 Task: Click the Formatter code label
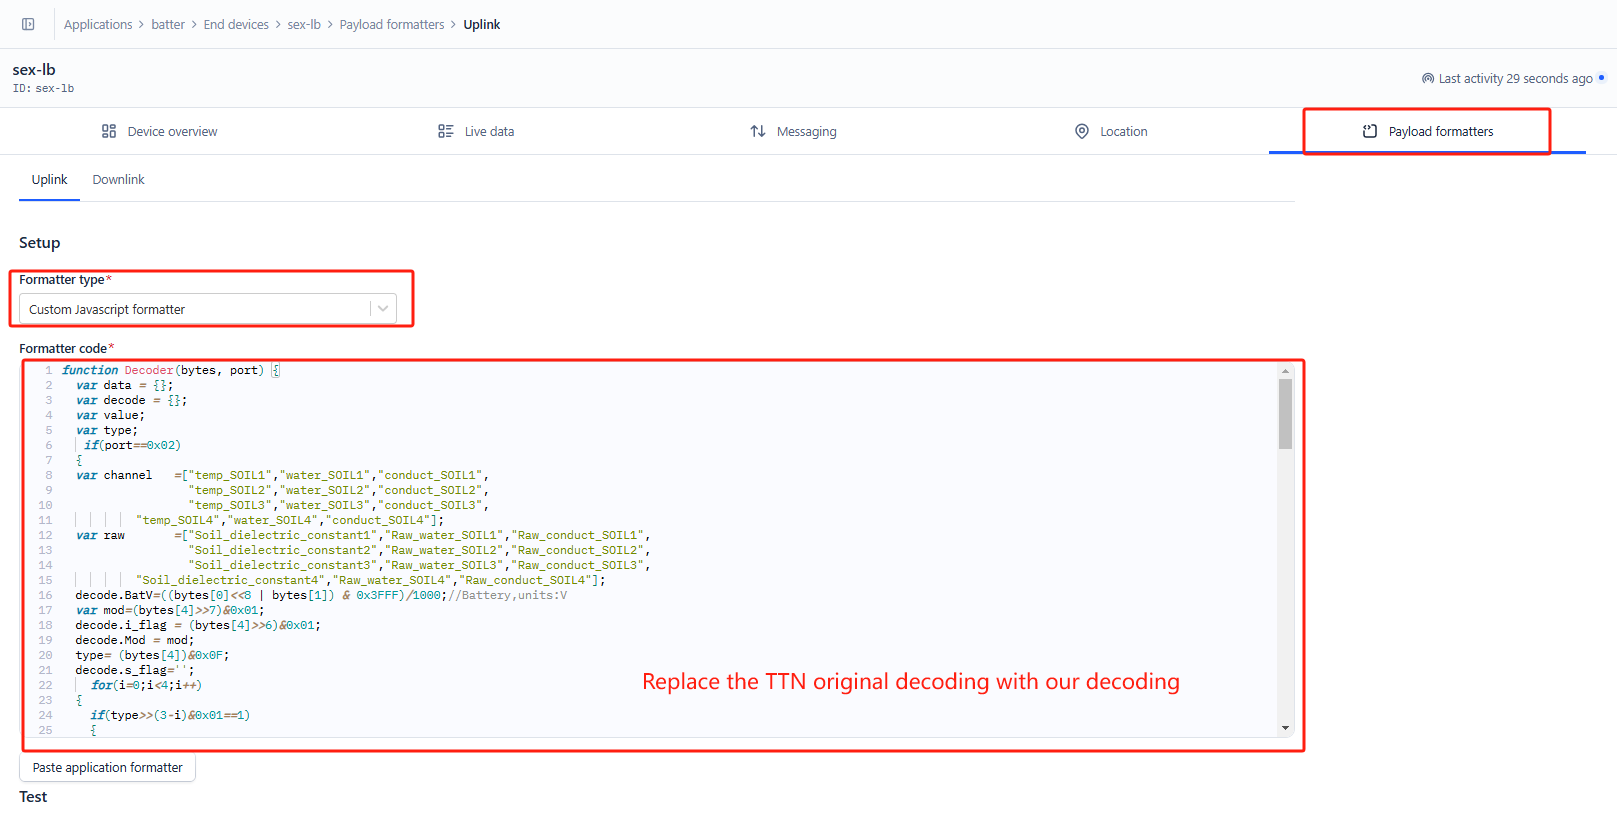63,348
